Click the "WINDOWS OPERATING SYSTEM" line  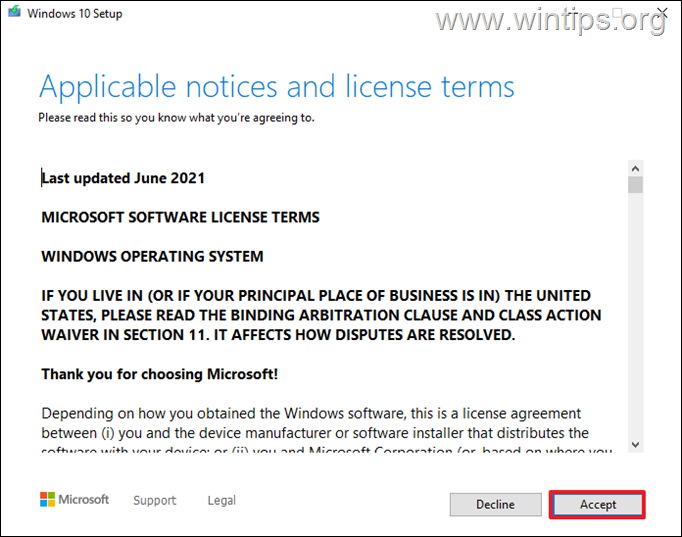point(152,256)
